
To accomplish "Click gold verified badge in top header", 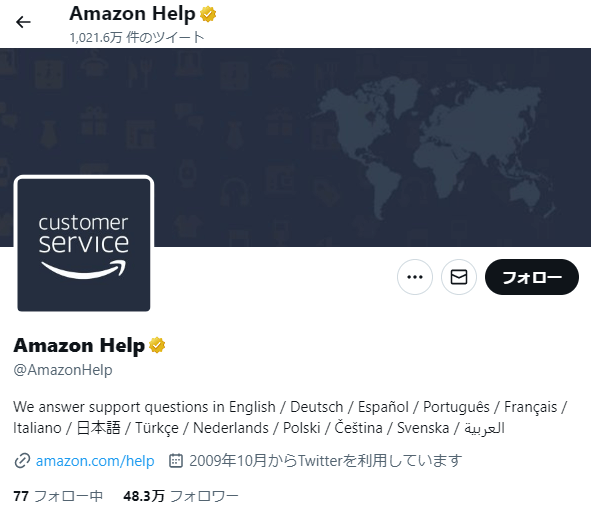I will 208,14.
